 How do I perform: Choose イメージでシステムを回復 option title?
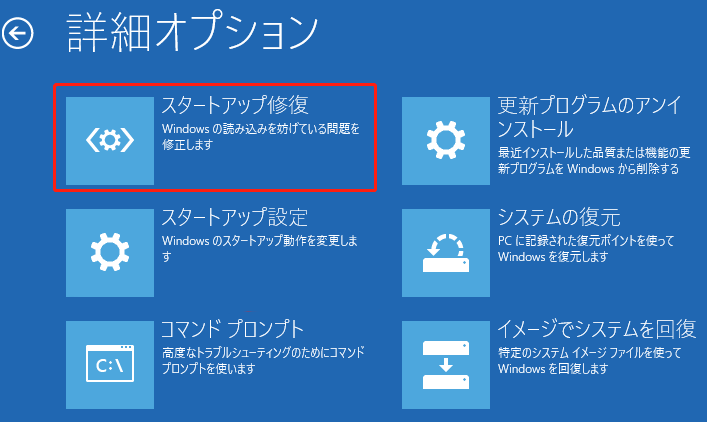click(x=597, y=330)
